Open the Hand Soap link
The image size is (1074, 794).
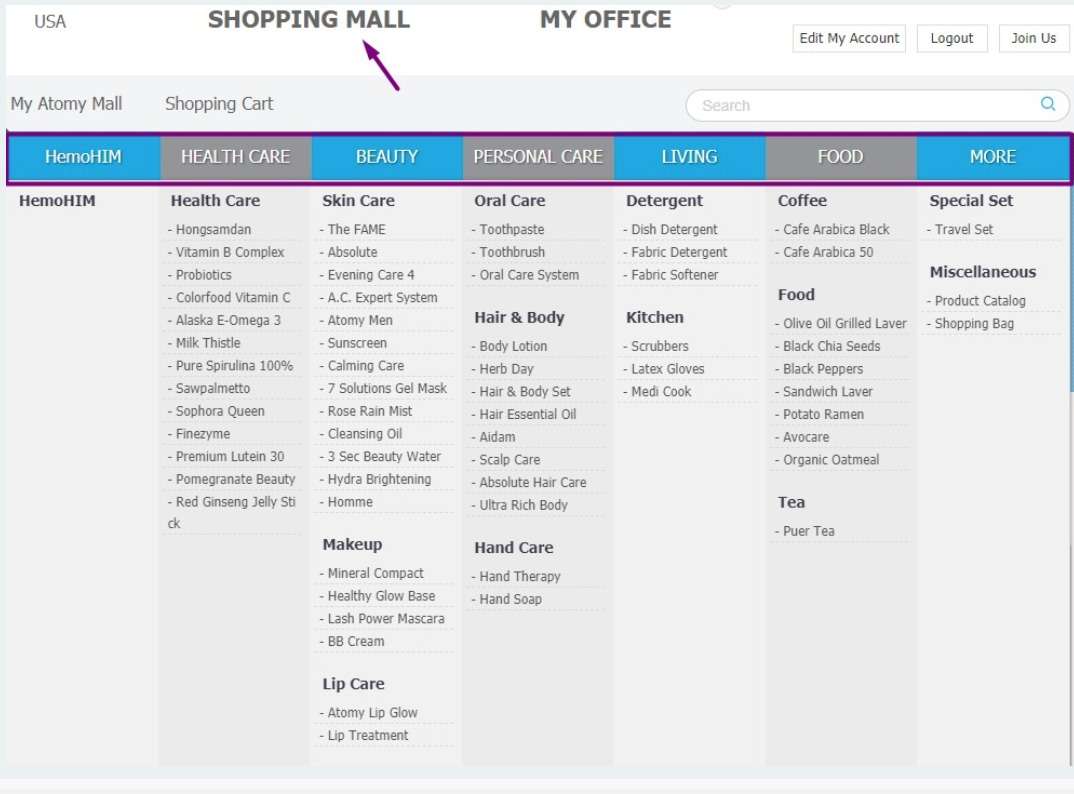(x=510, y=599)
